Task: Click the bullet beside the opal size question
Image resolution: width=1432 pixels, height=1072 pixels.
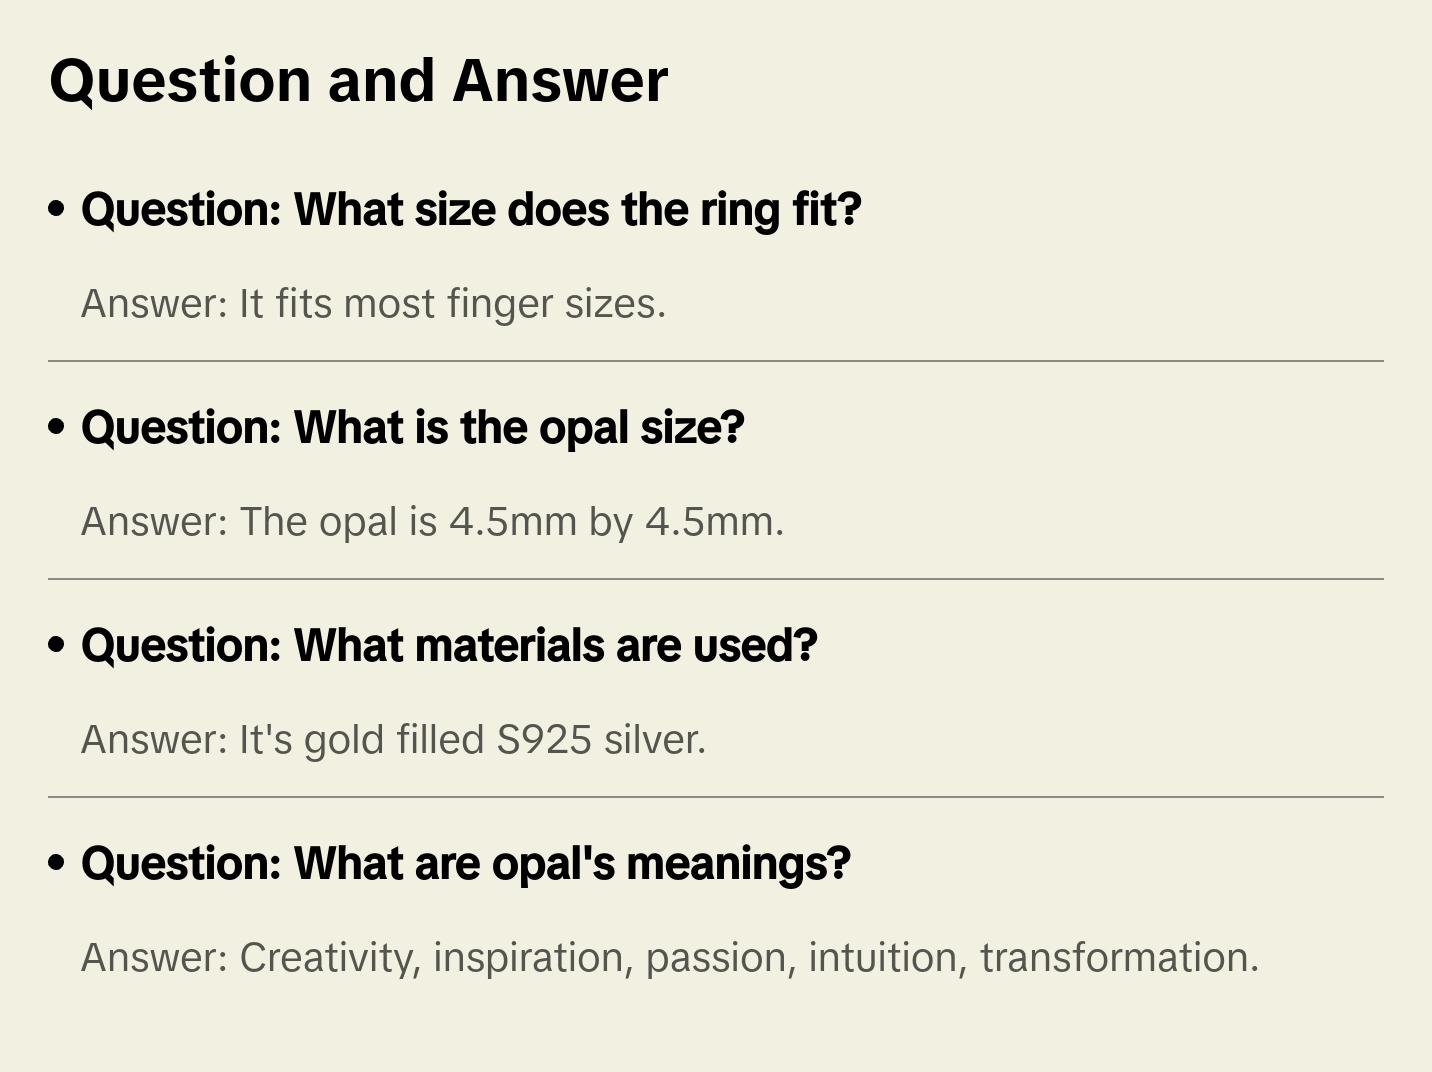Action: (57, 428)
